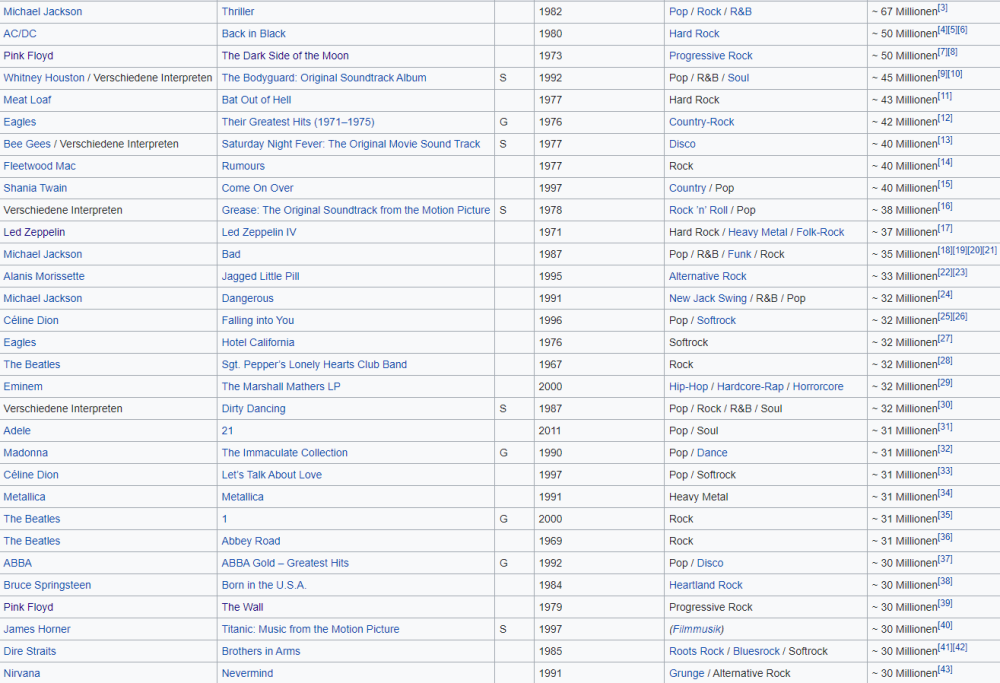
Task: Open the Bruce Springsteen artist link
Action: (47, 585)
